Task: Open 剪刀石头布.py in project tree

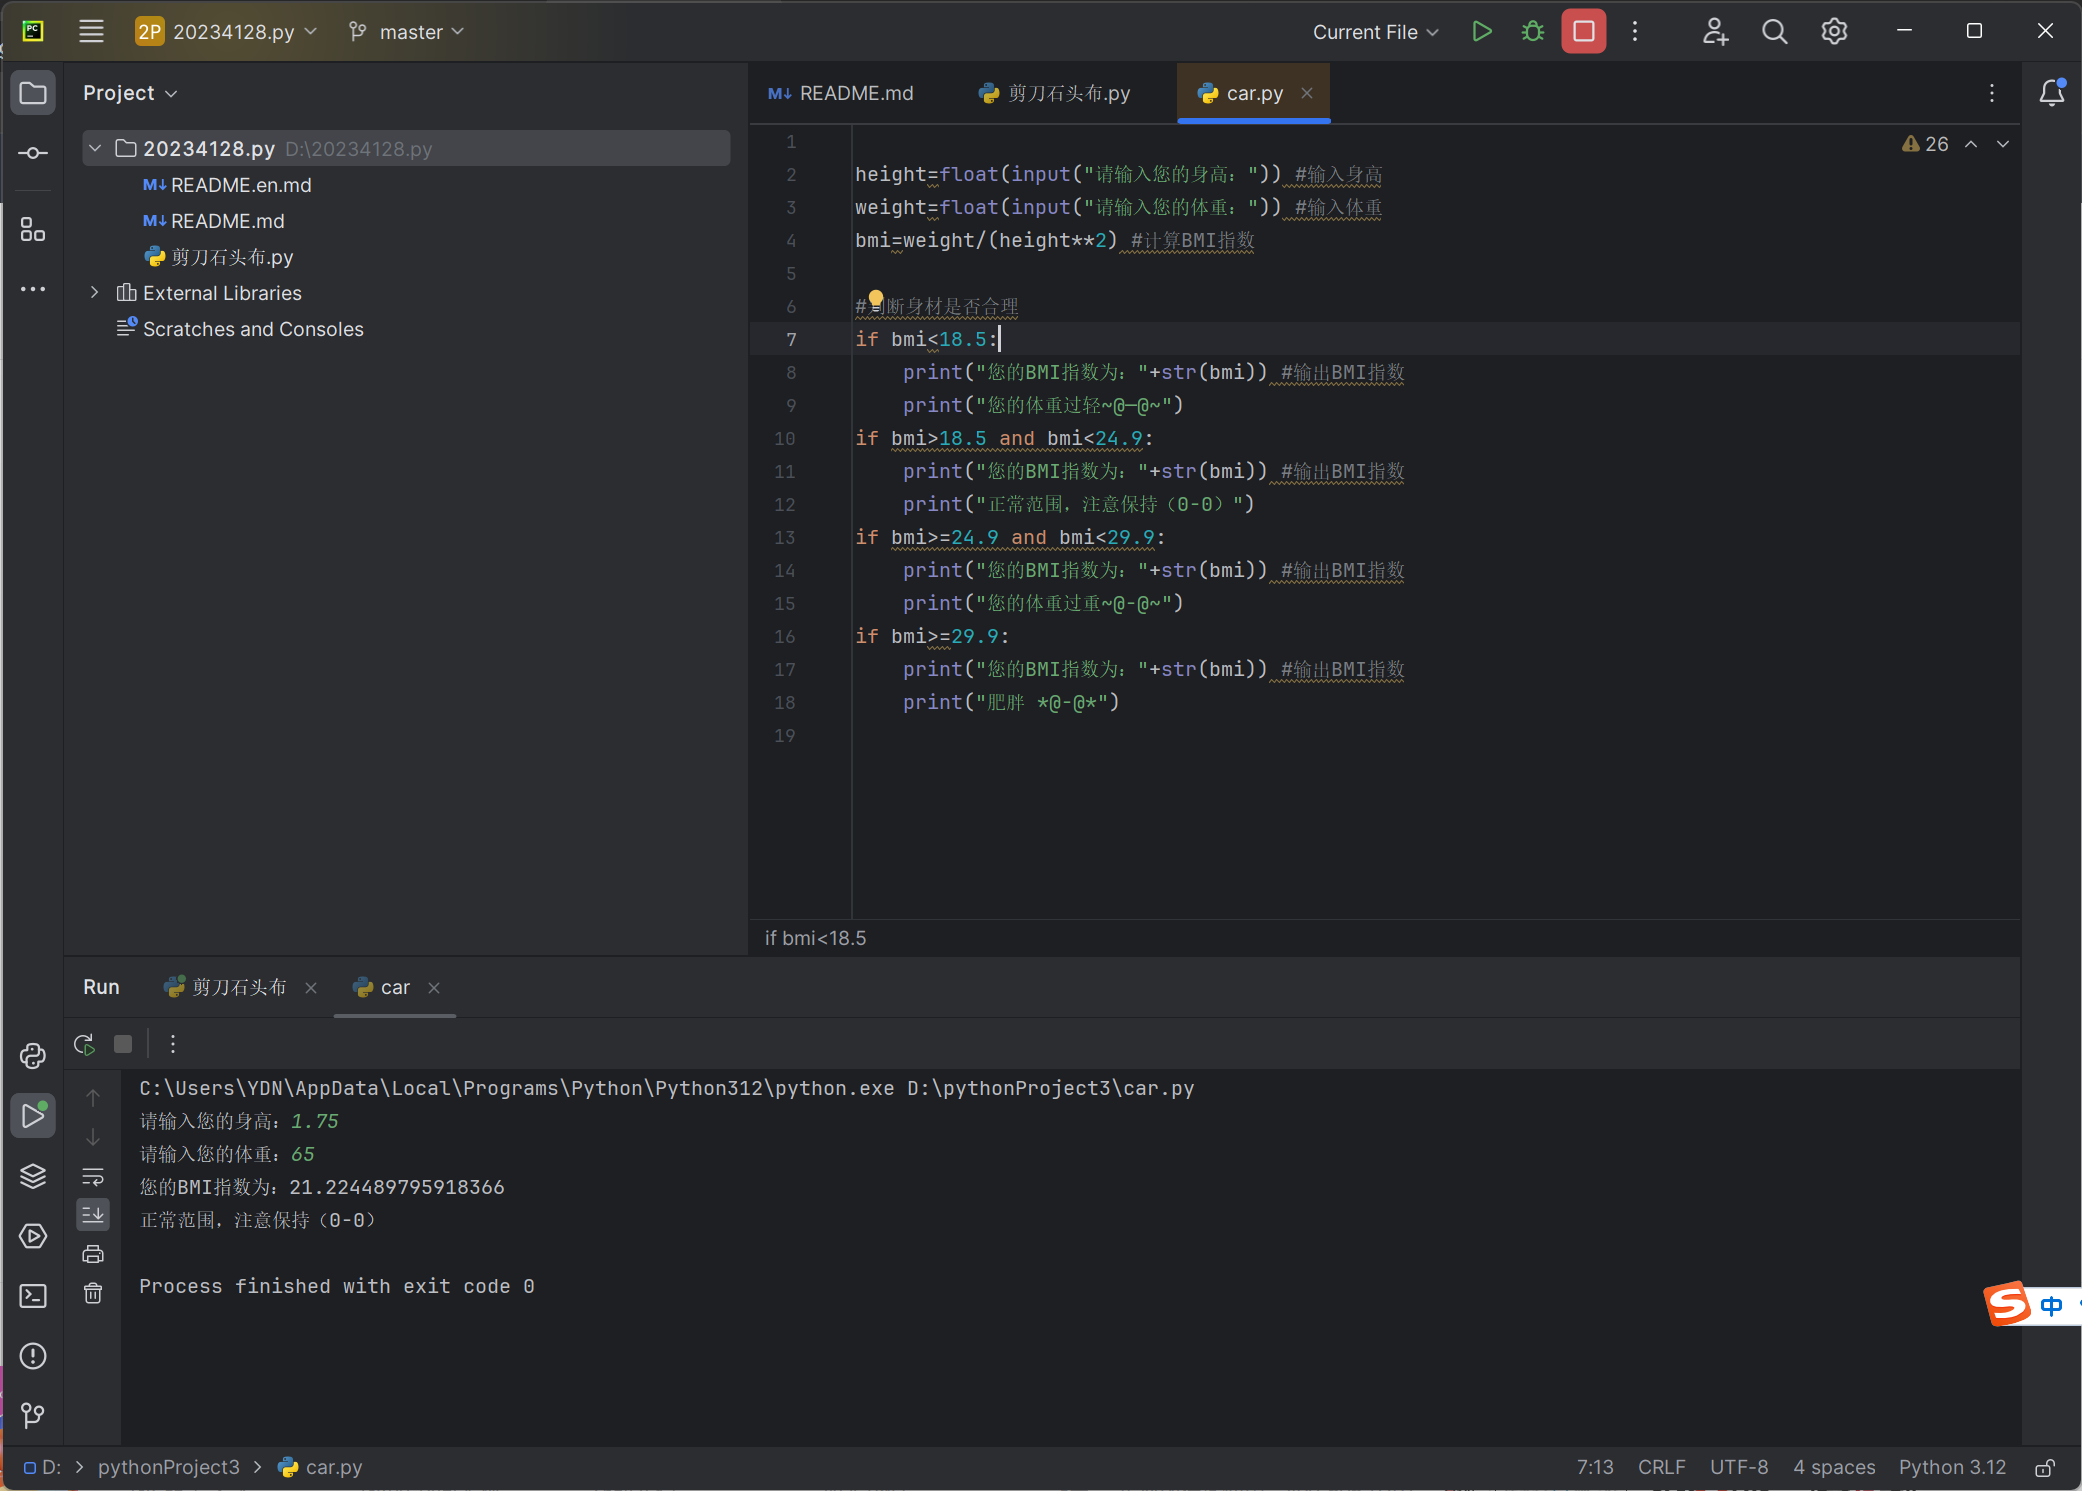Action: (x=231, y=257)
